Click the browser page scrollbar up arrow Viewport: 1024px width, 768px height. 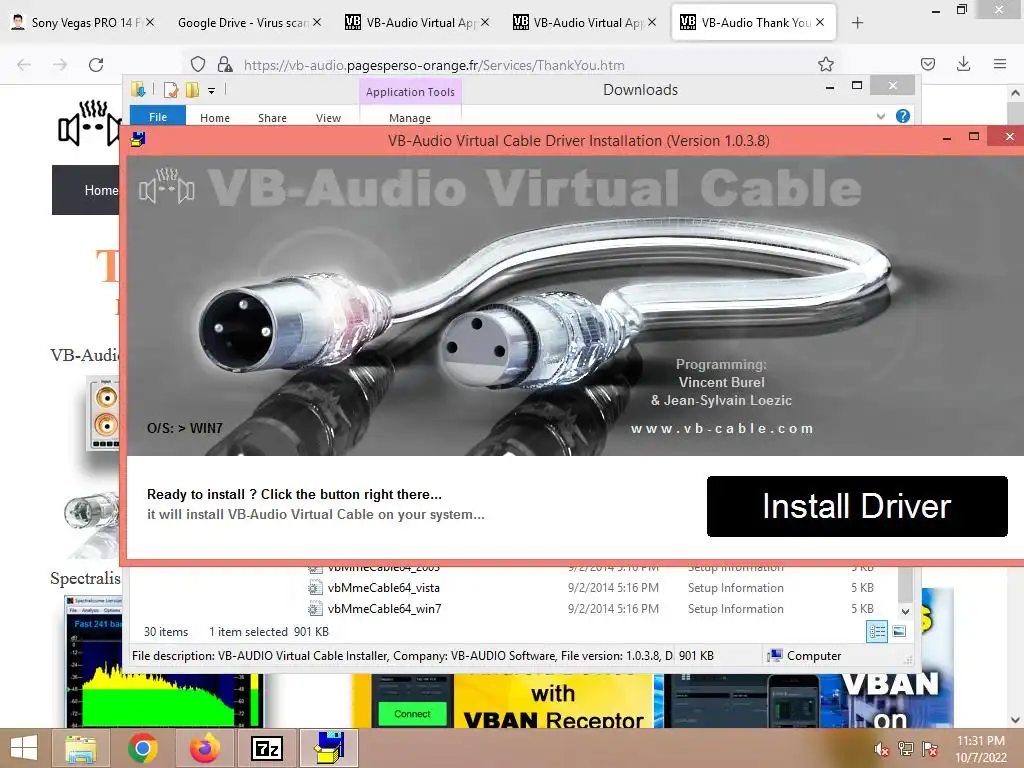(x=1015, y=93)
